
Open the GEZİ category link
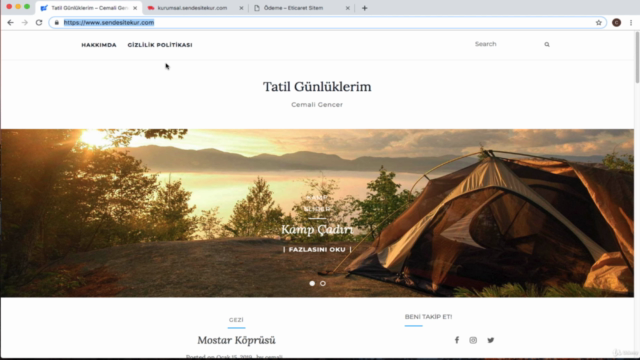click(x=236, y=320)
